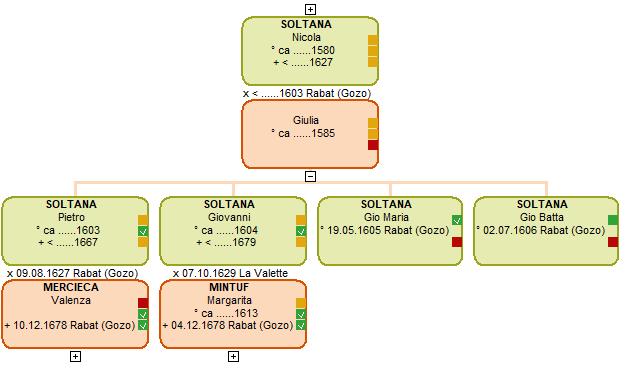625x370 pixels.
Task: Click red indicator on Gio Batta's box
Action: tap(613, 242)
